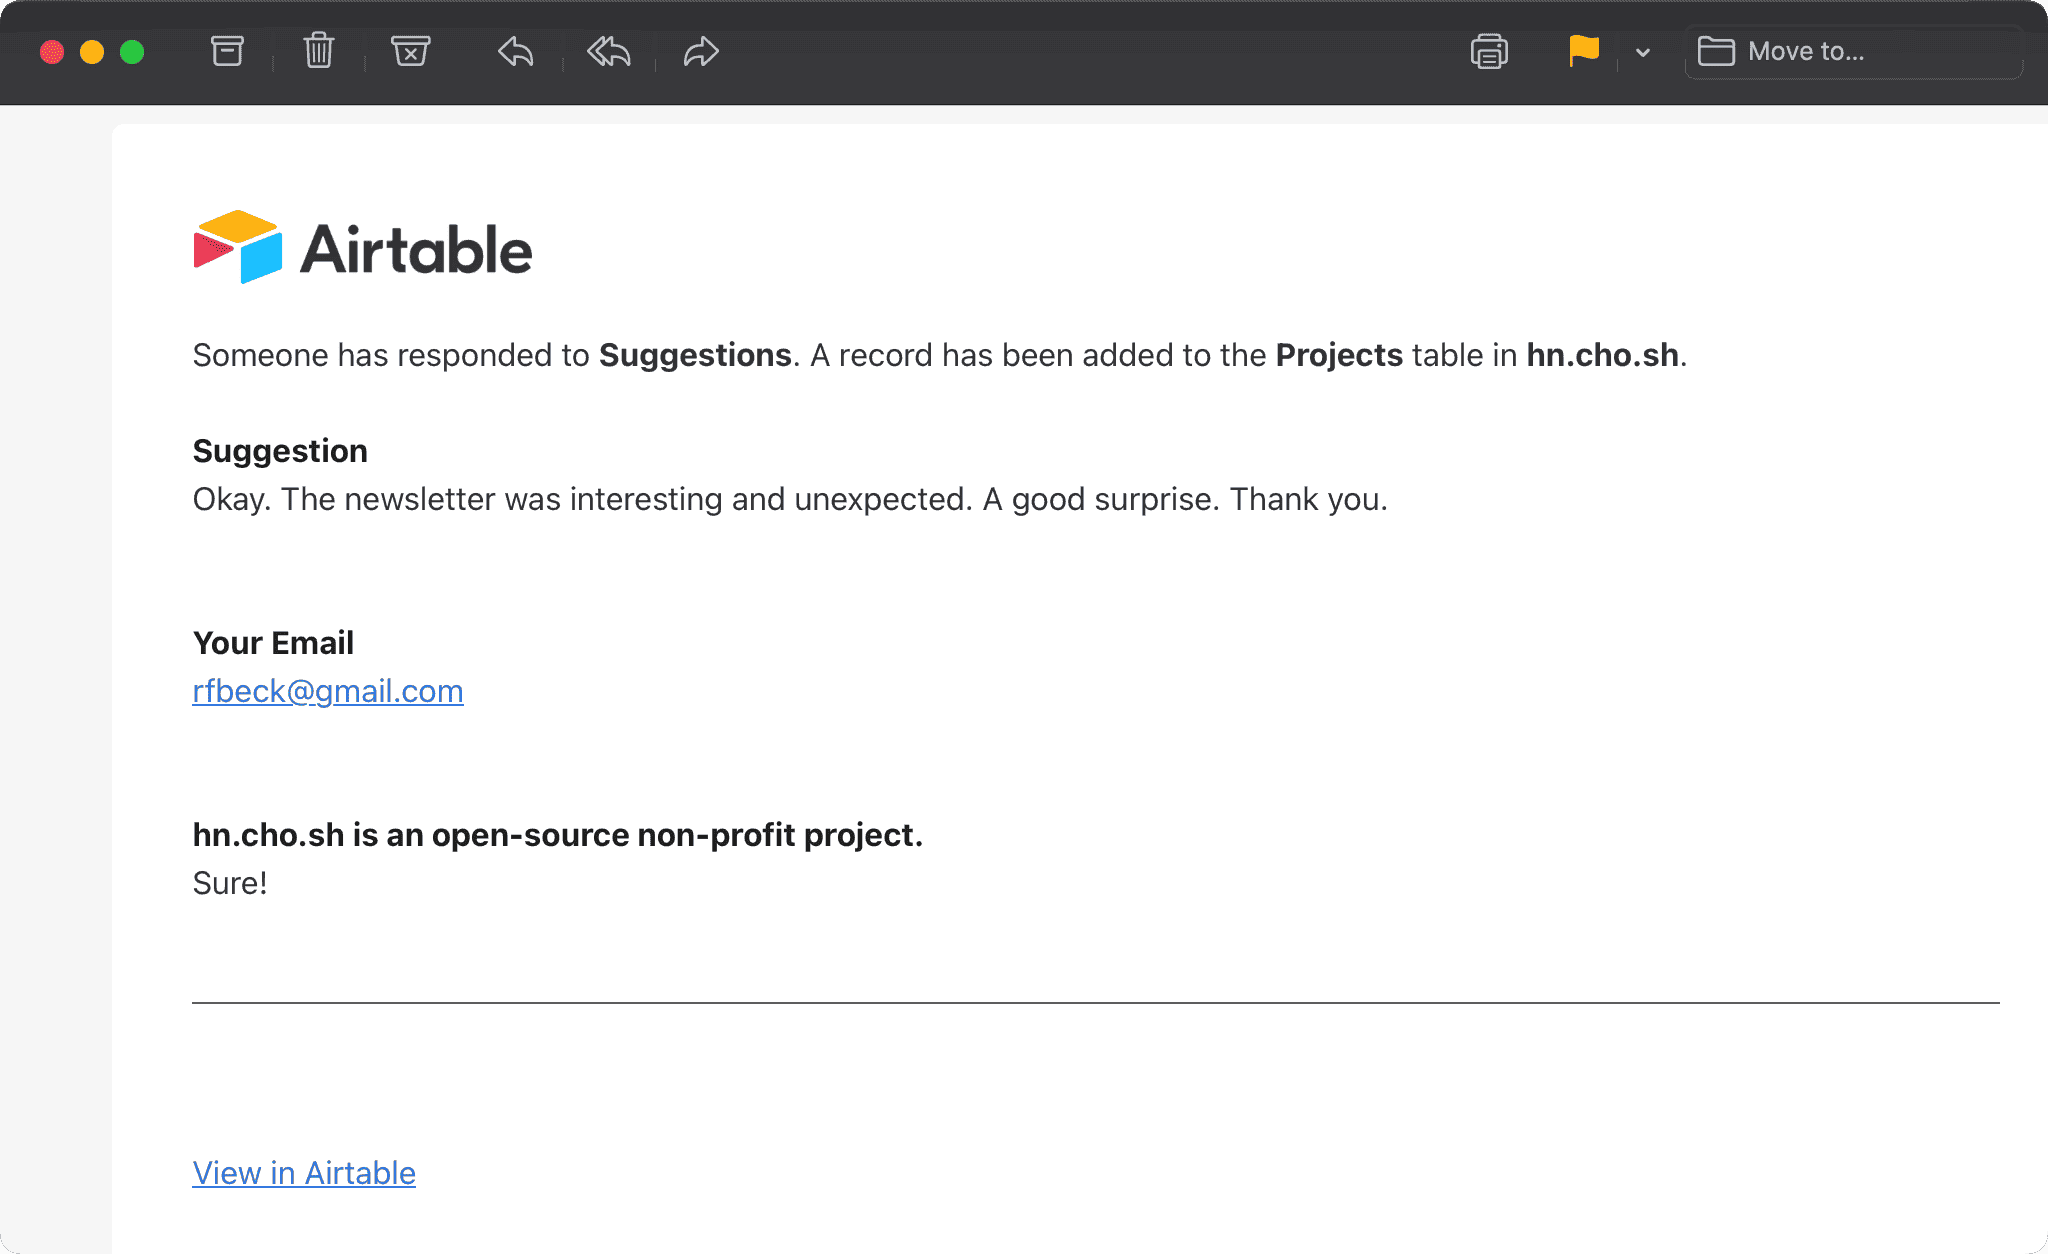This screenshot has width=2048, height=1254.
Task: Move message to junk folder
Action: click(410, 51)
